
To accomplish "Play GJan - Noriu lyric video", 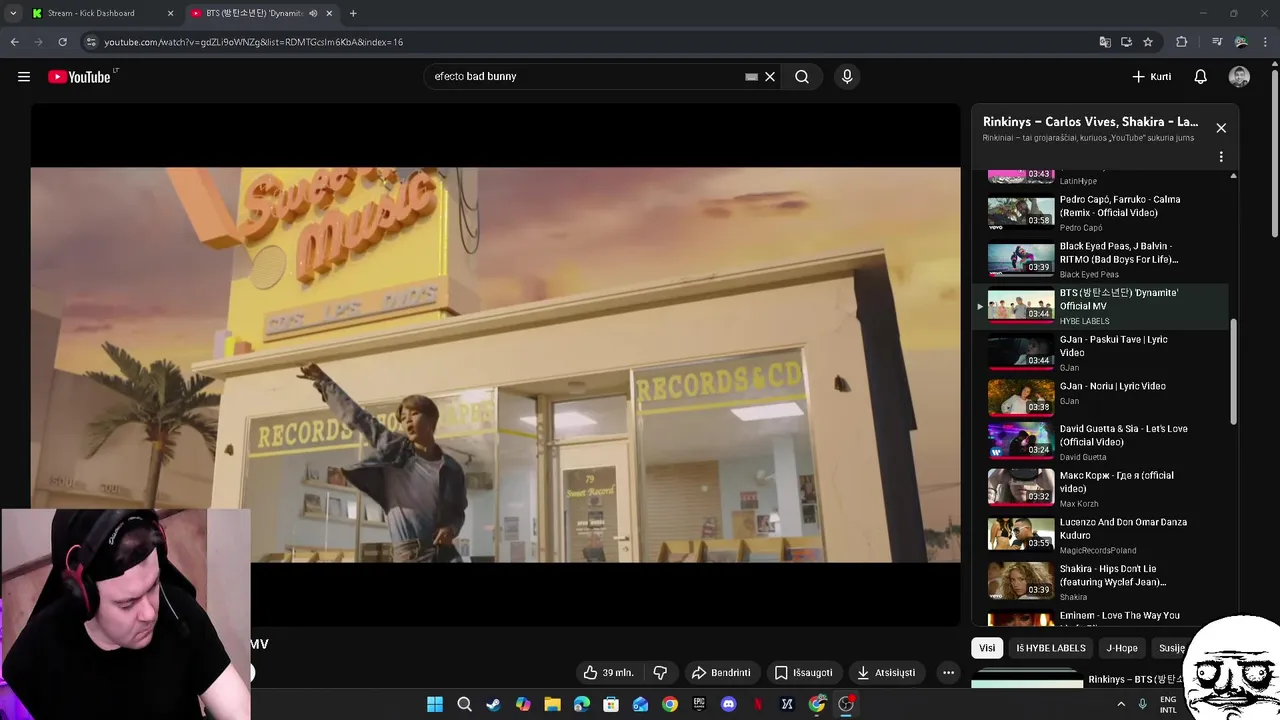I will click(1101, 399).
